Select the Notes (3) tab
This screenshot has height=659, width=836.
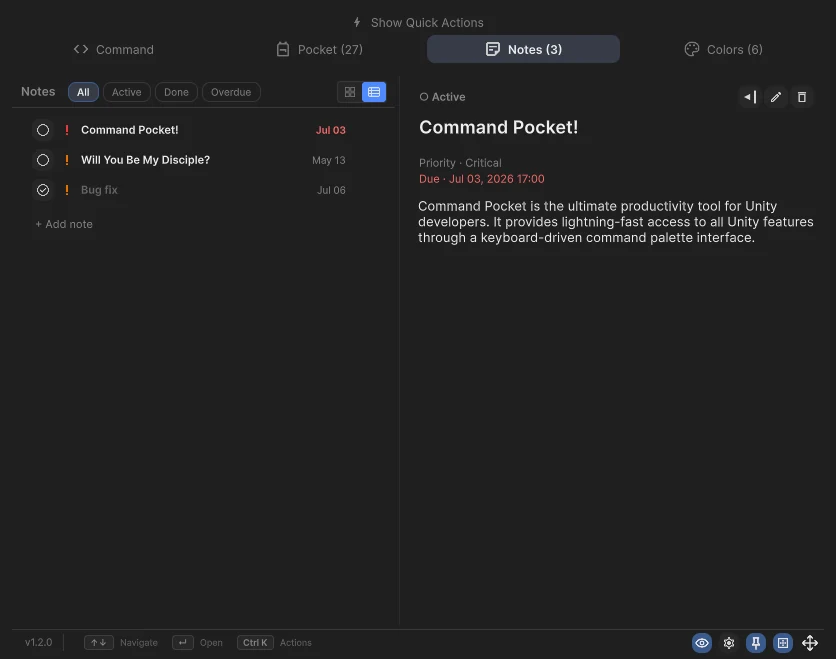click(523, 50)
